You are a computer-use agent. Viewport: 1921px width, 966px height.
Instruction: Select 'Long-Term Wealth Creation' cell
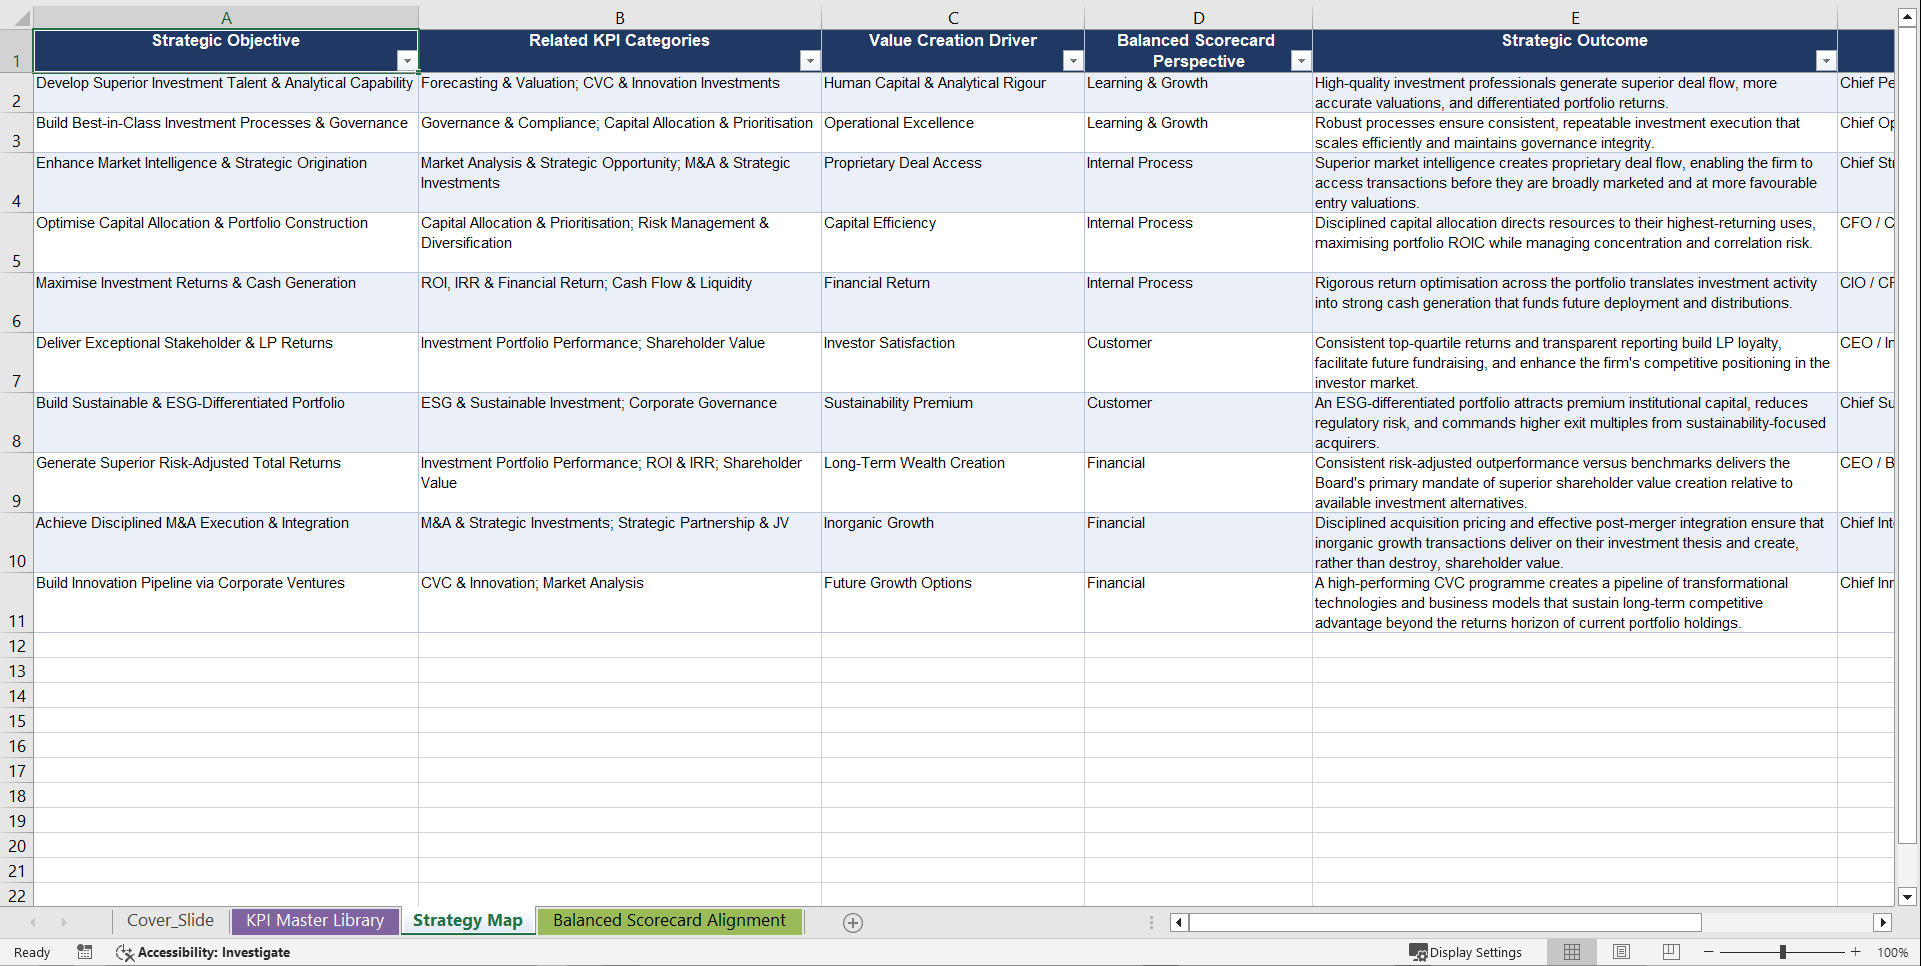953,483
